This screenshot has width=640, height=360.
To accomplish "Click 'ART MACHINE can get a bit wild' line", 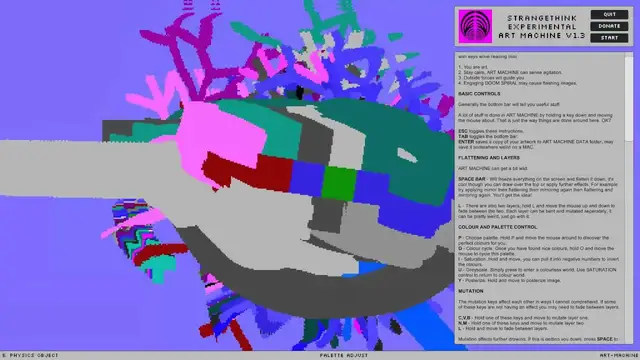I will coord(493,168).
